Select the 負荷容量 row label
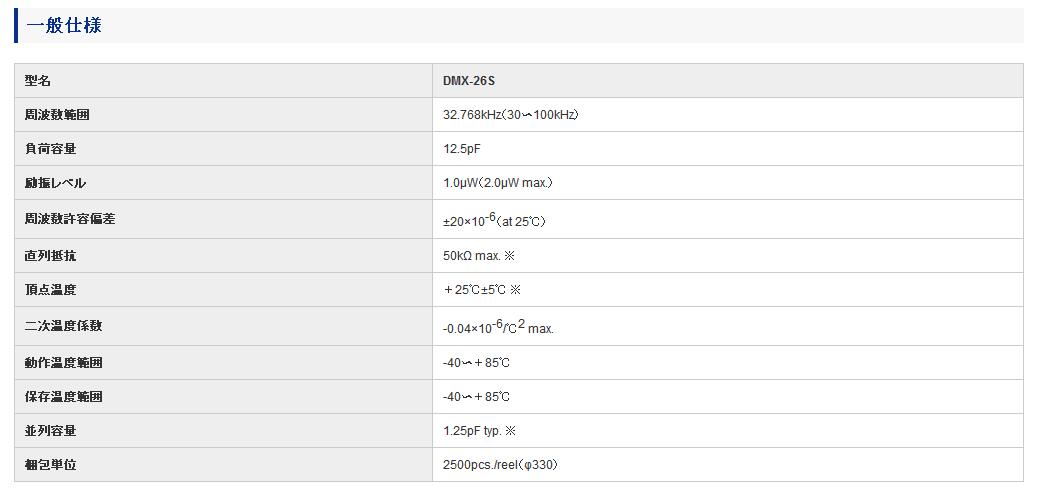 pyautogui.click(x=50, y=149)
